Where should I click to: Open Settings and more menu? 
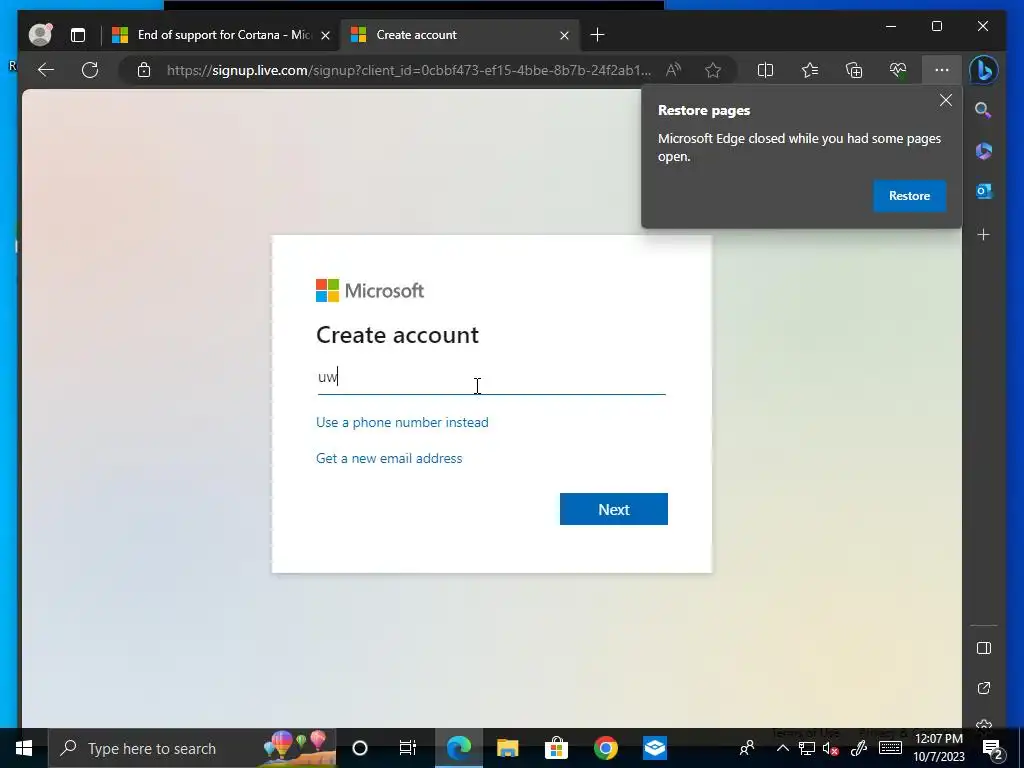[x=942, y=70]
